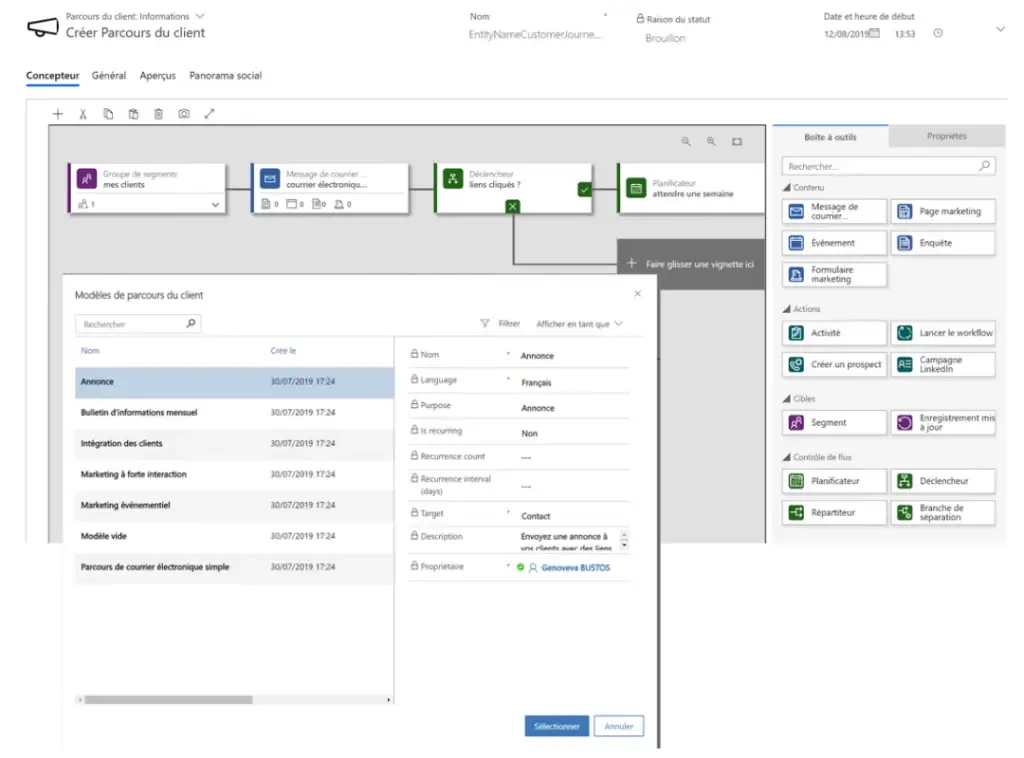
Task: Select the Déclencheur tile icon on canvas
Action: point(453,178)
